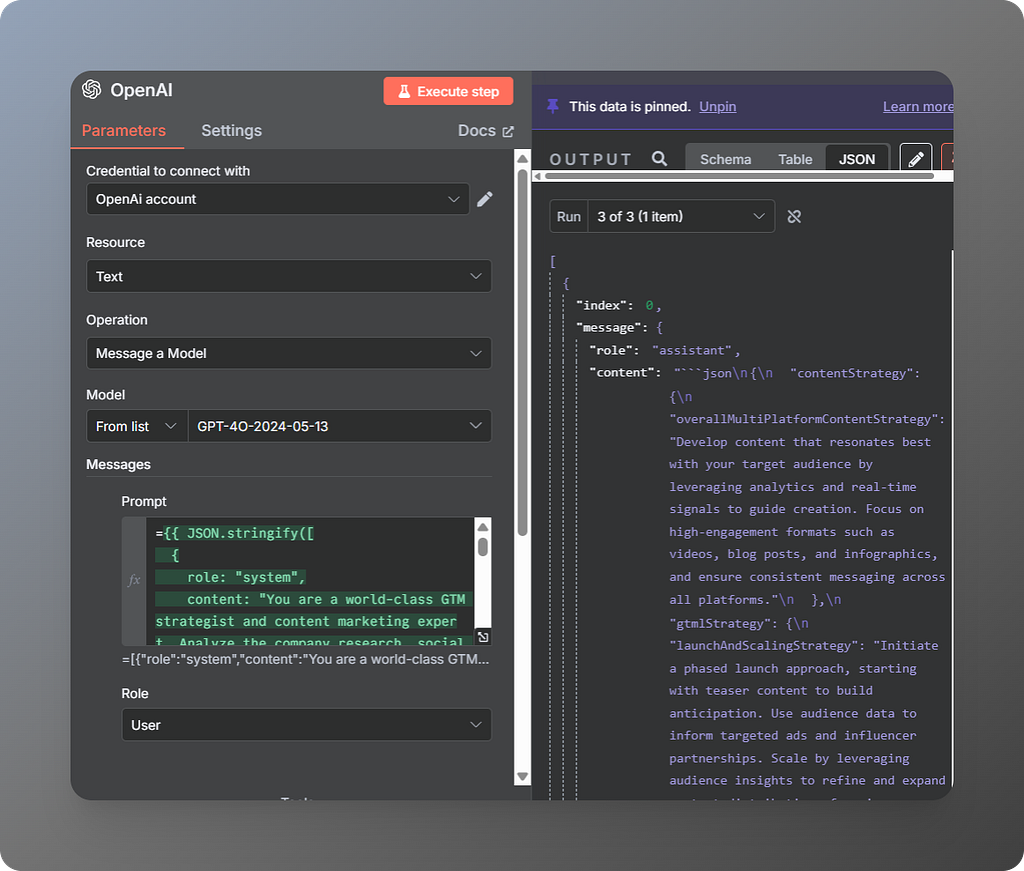Open the Resource dropdown showing Text
The width and height of the screenshot is (1024, 871).
click(x=289, y=276)
